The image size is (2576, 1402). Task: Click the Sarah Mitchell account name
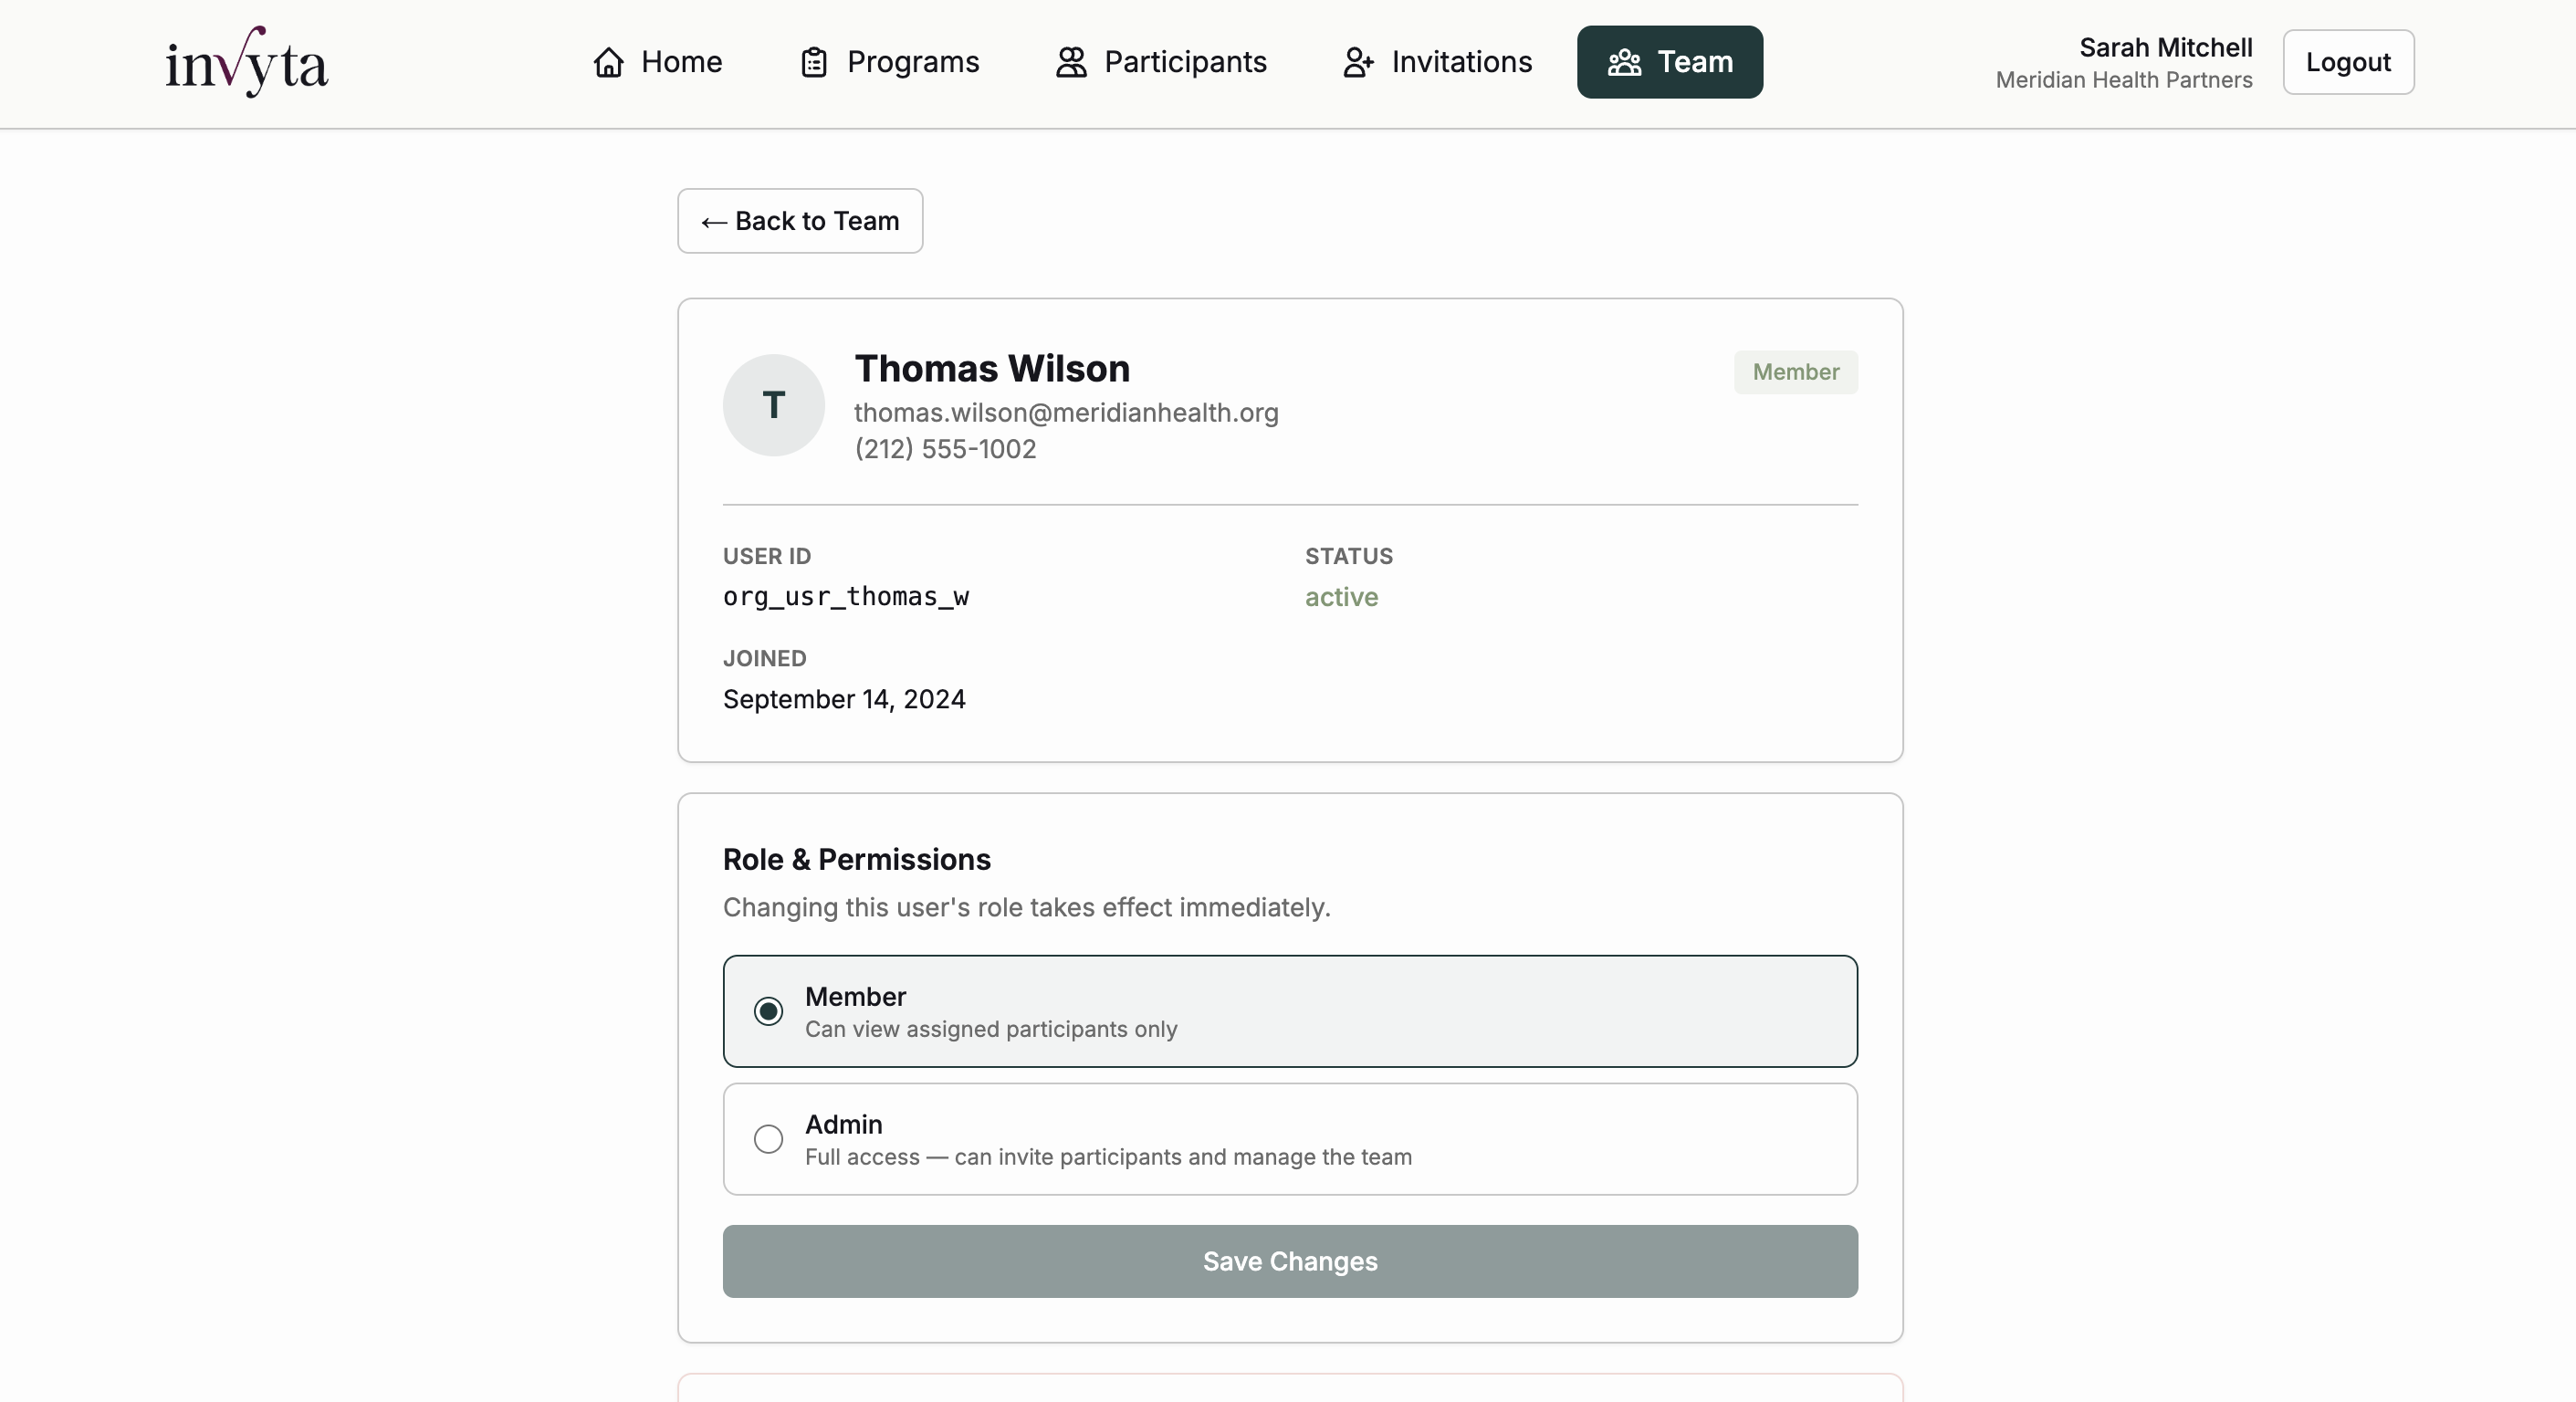coord(2165,47)
